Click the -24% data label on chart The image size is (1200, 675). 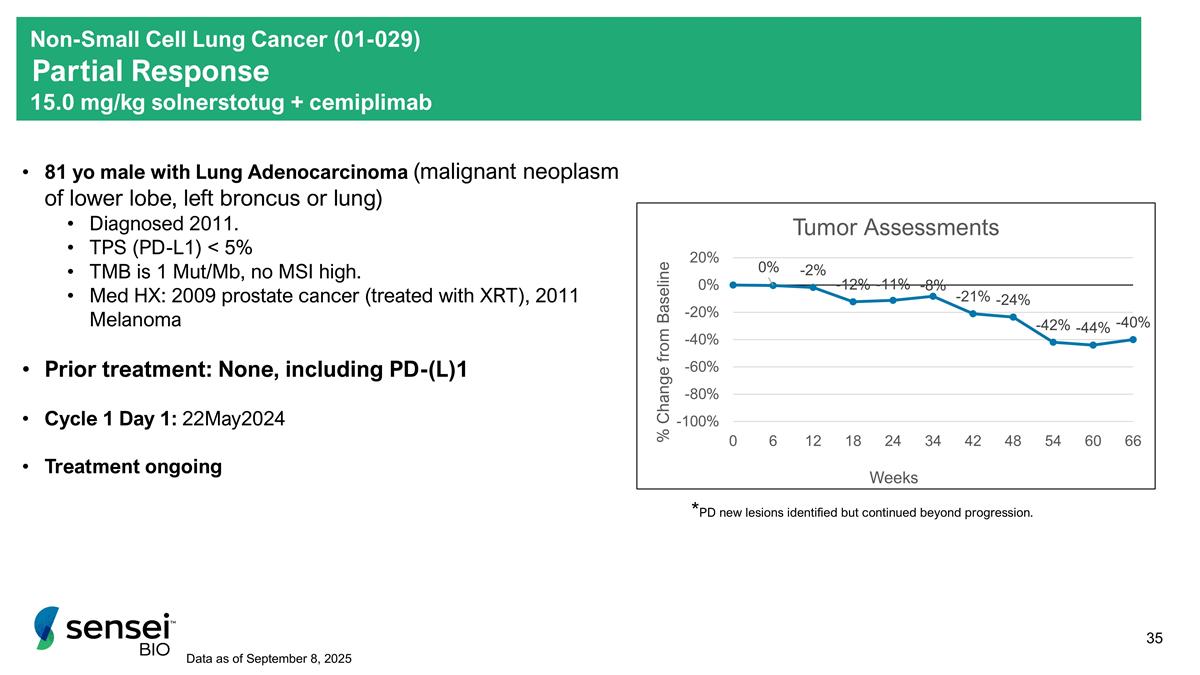point(1013,300)
